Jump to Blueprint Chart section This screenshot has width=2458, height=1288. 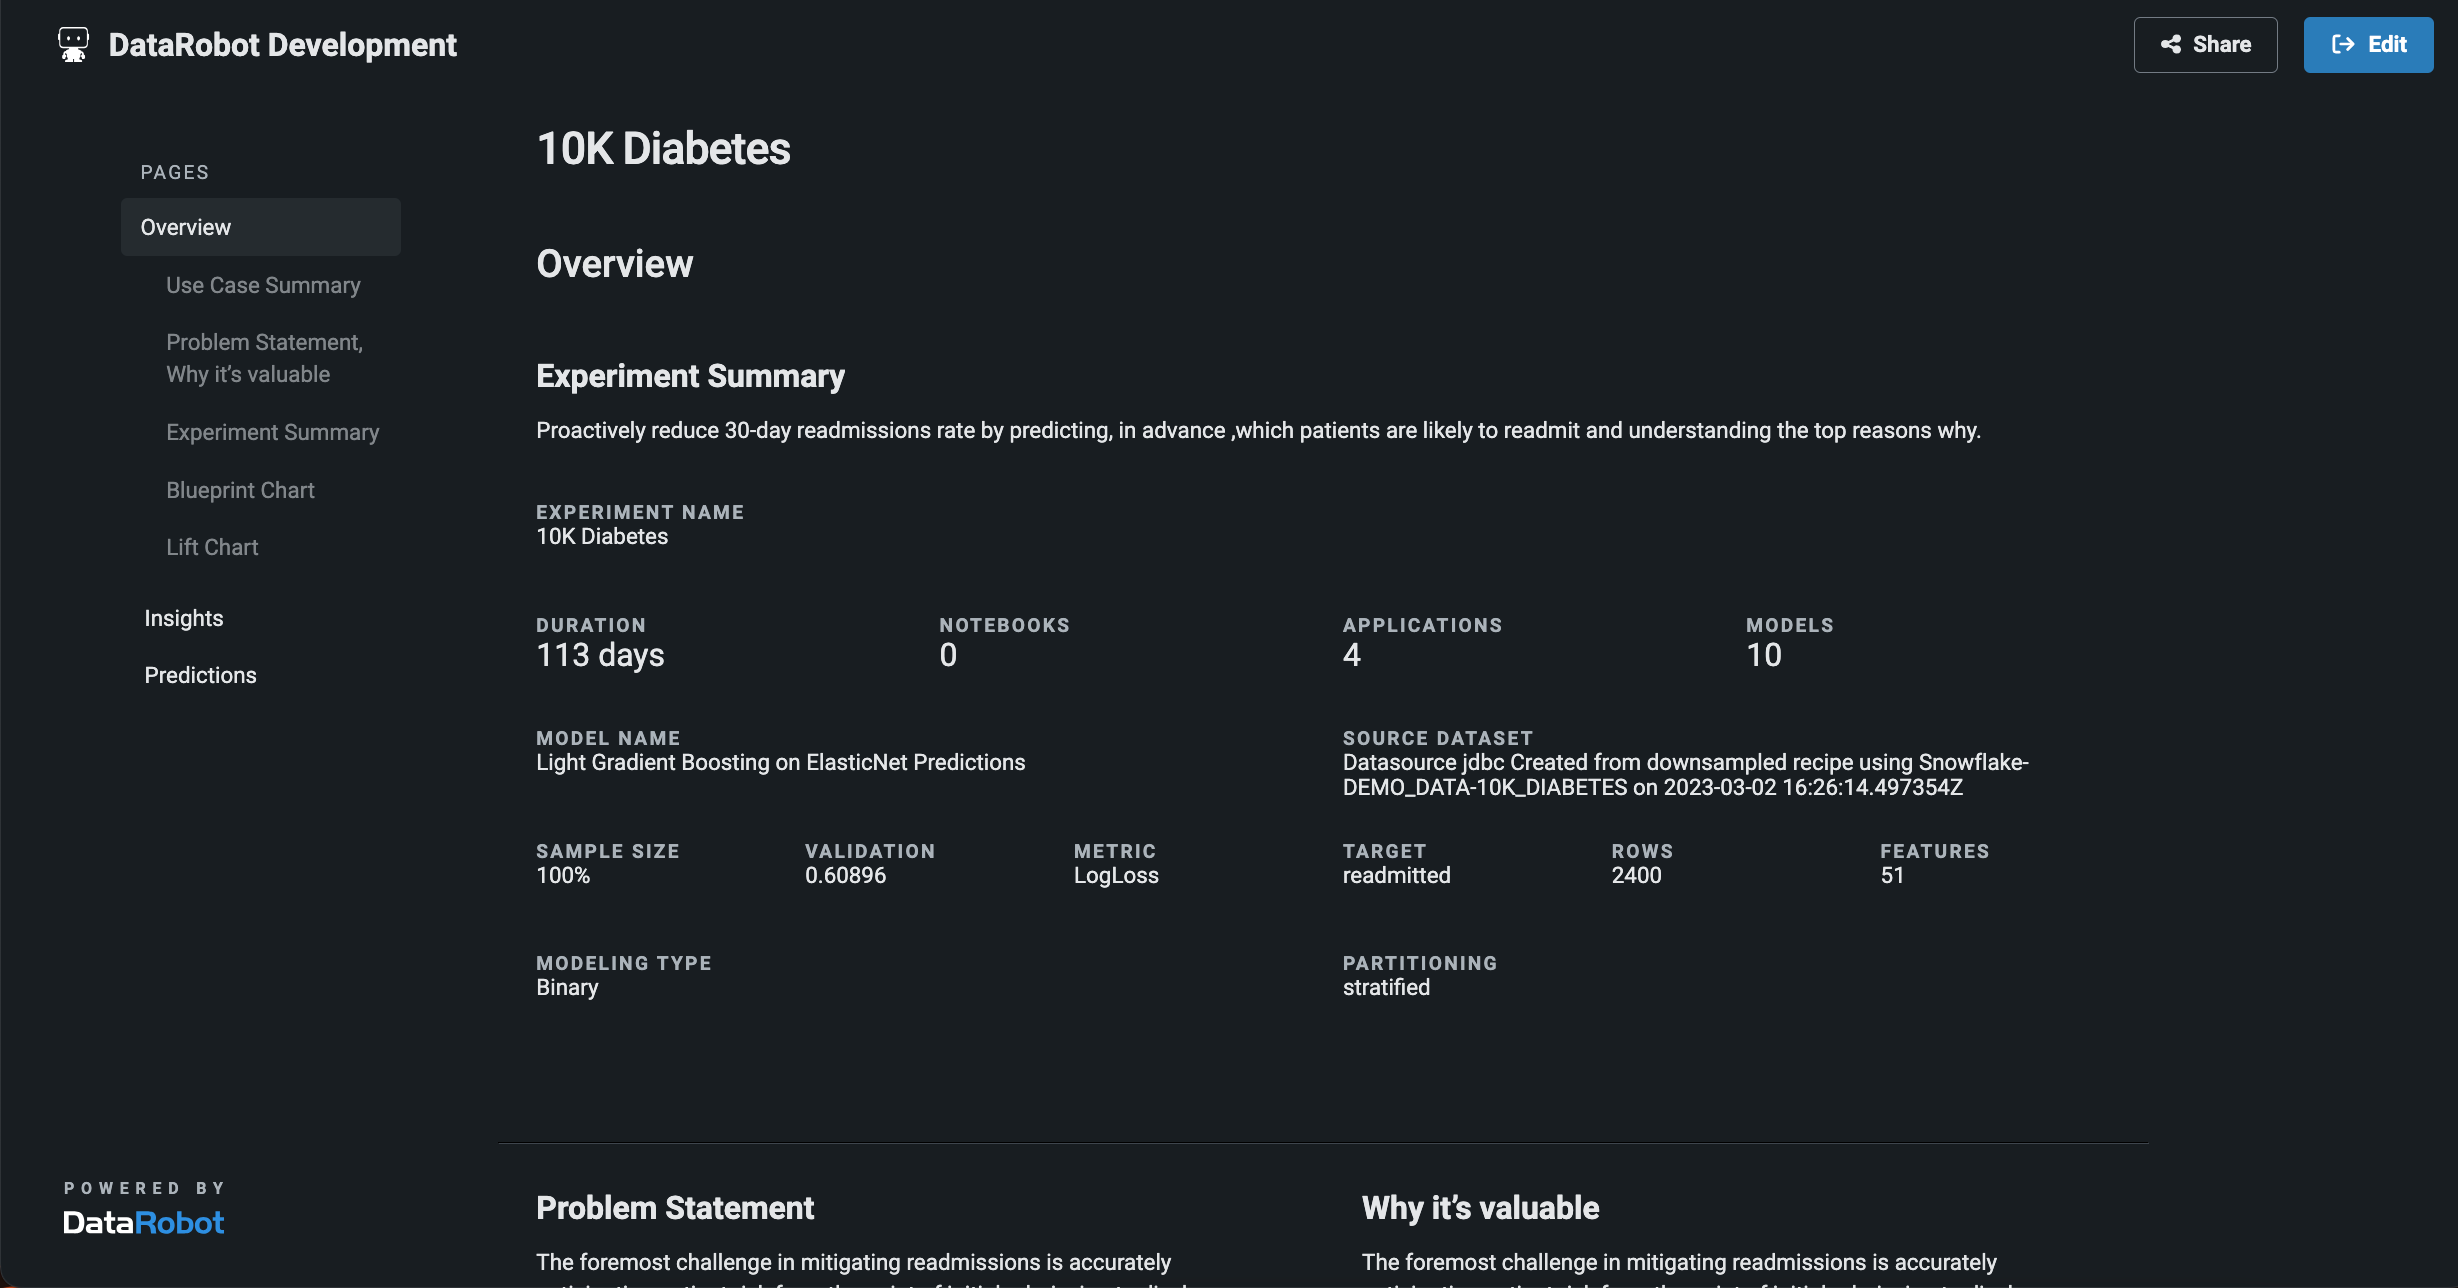coord(240,490)
